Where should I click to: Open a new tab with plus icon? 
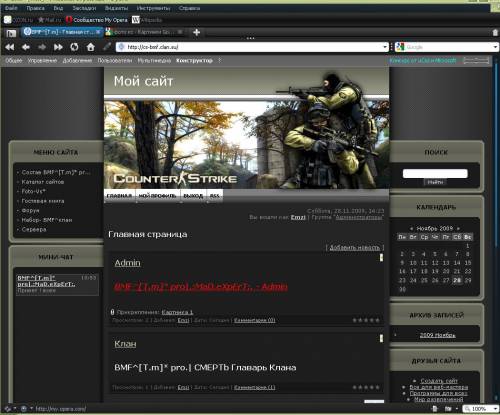click(x=197, y=32)
